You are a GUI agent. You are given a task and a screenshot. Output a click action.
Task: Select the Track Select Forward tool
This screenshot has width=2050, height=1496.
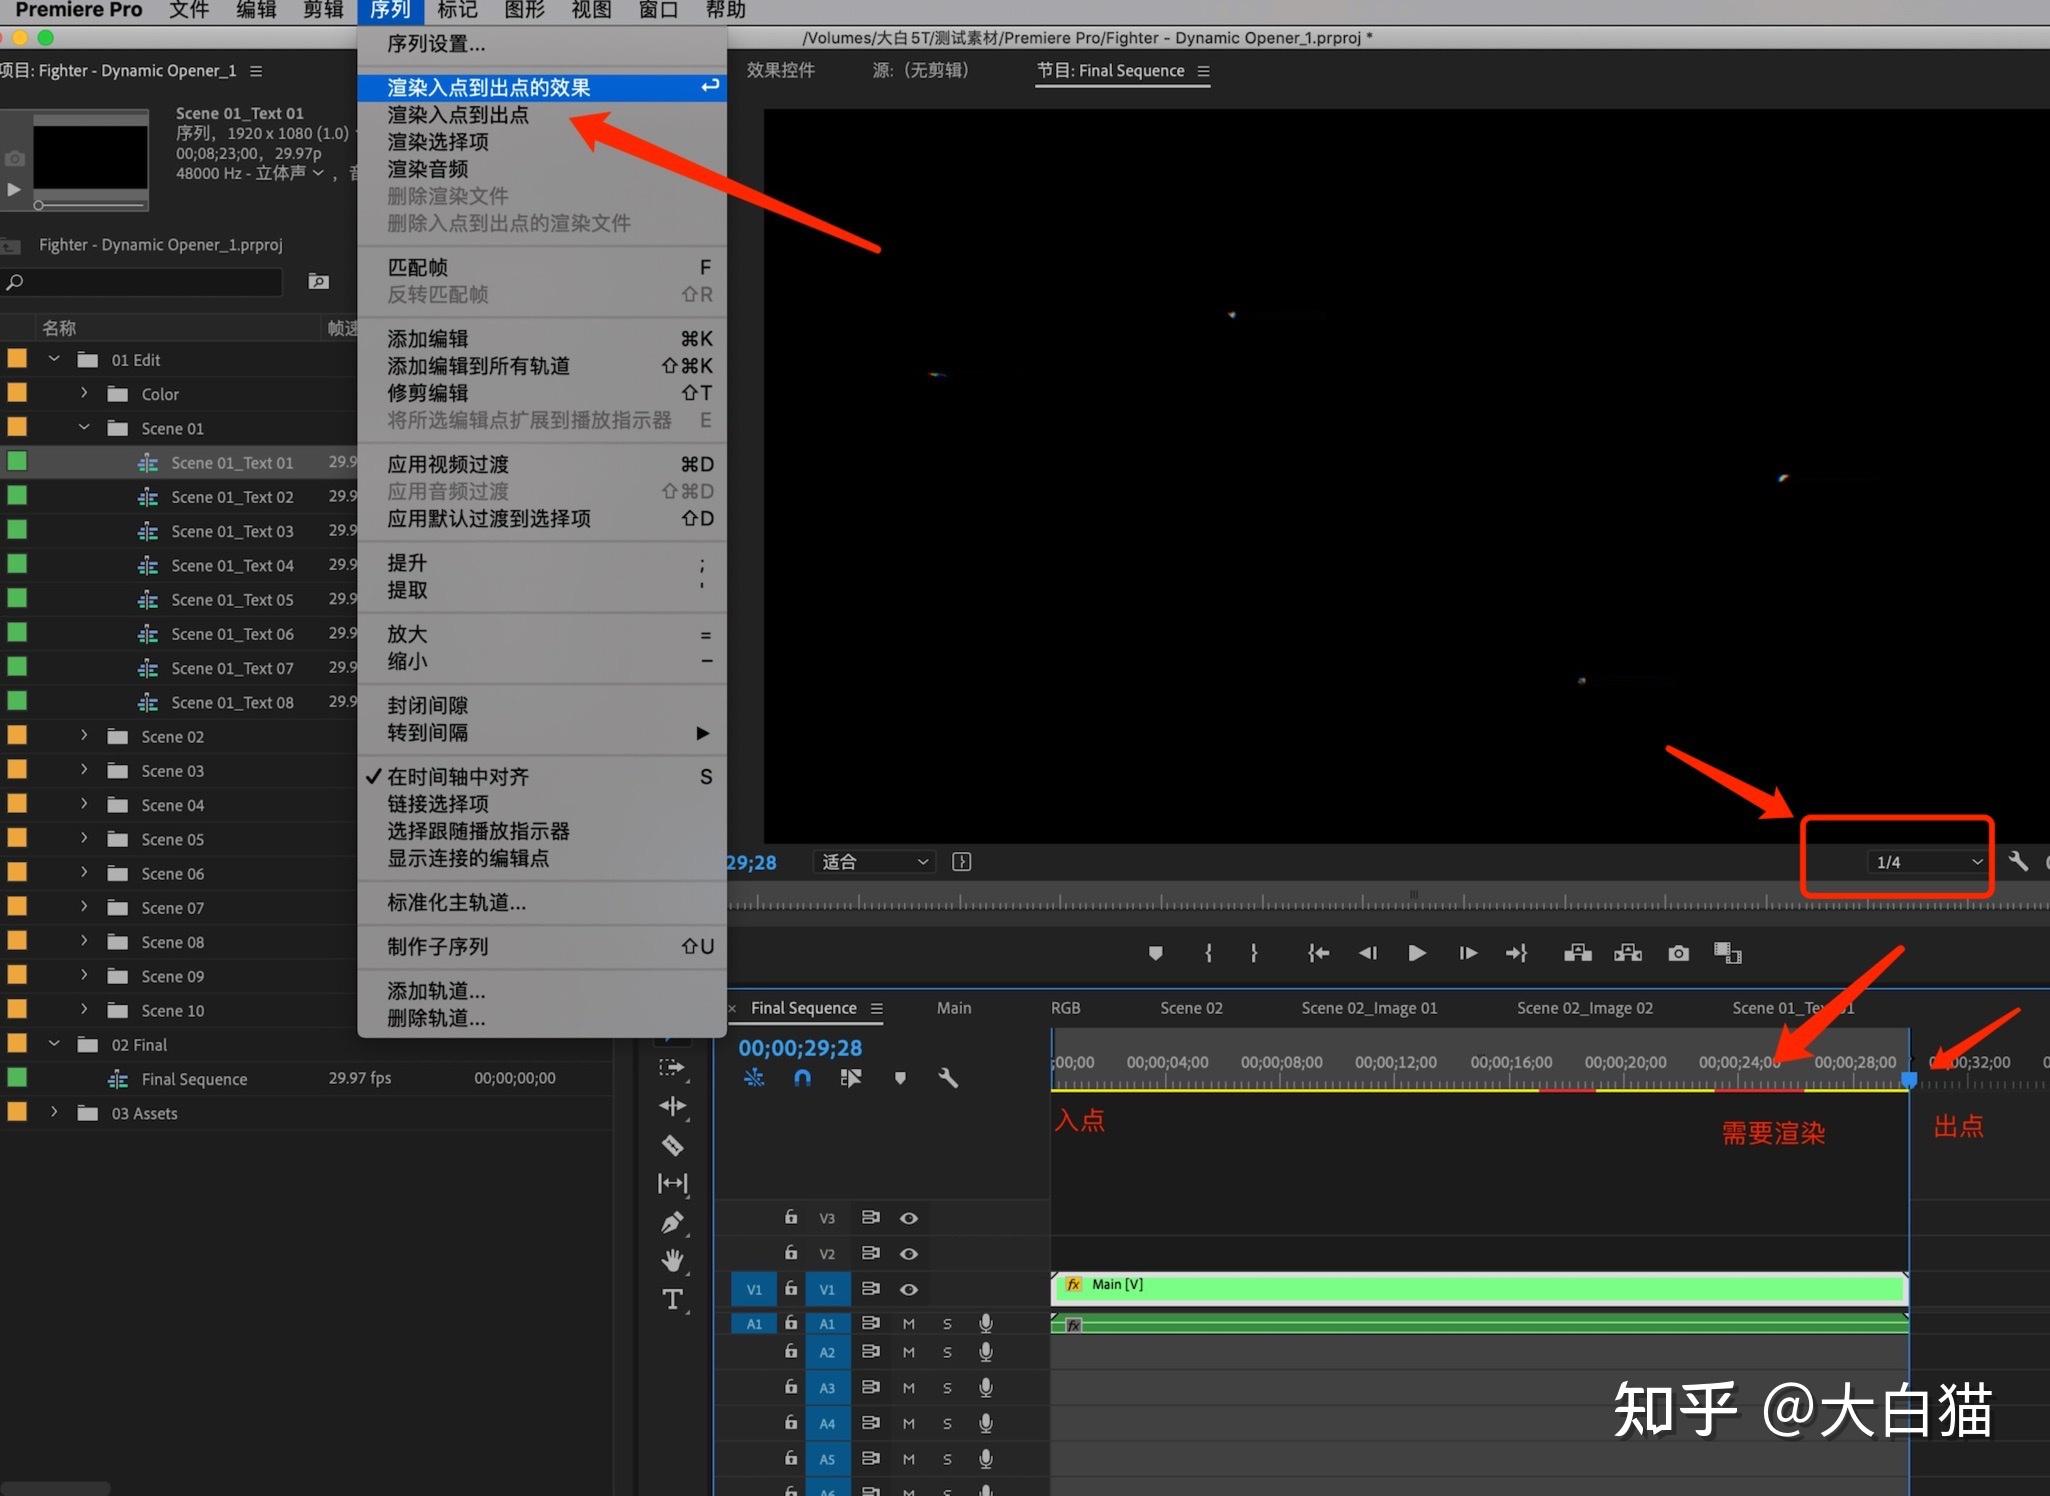[x=672, y=1067]
